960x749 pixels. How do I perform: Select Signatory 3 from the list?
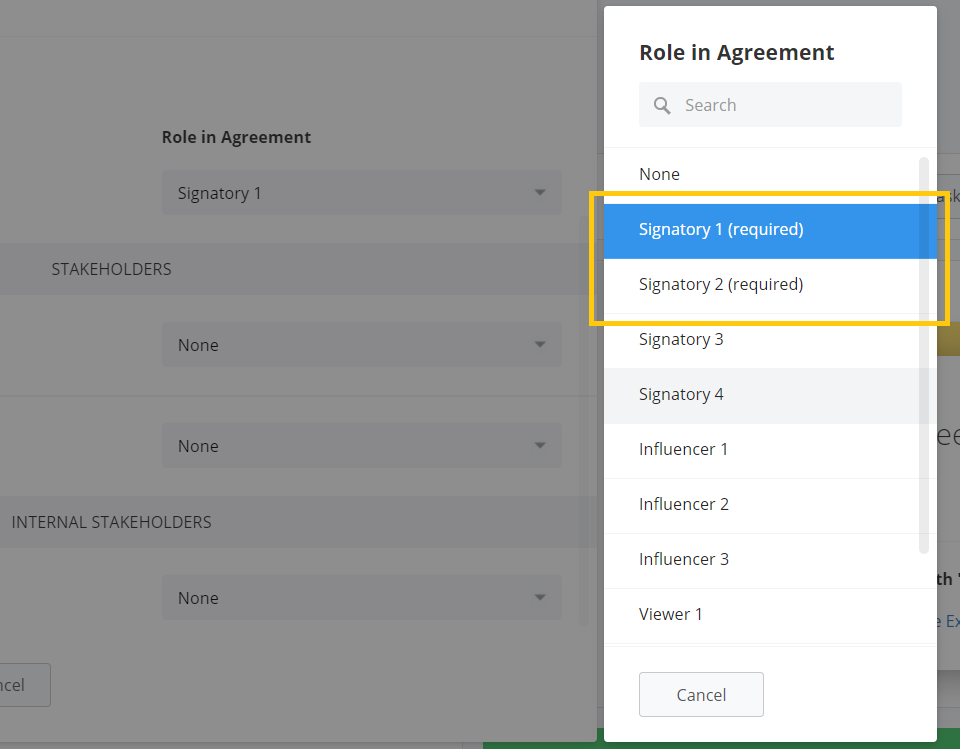[x=770, y=341]
